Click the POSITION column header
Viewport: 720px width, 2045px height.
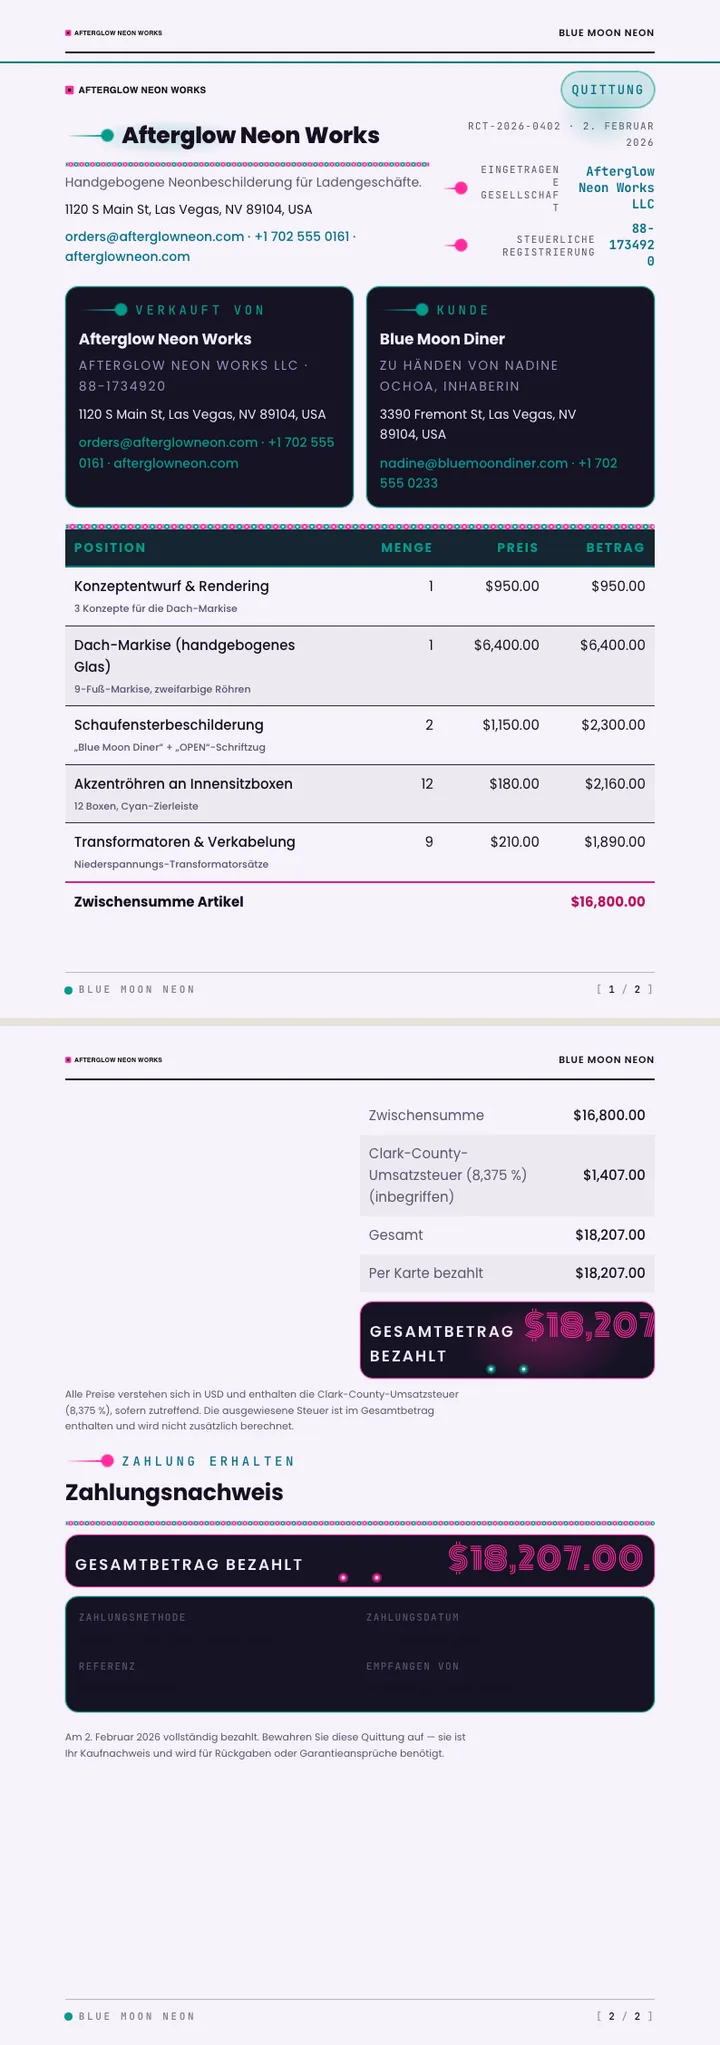[x=110, y=548]
